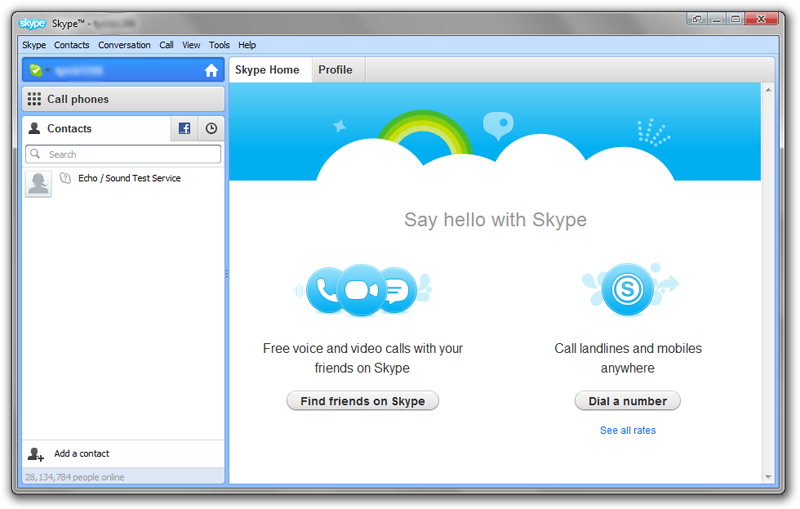This screenshot has height=509, width=800.
Task: Click the dial pad grid icon
Action: (x=34, y=99)
